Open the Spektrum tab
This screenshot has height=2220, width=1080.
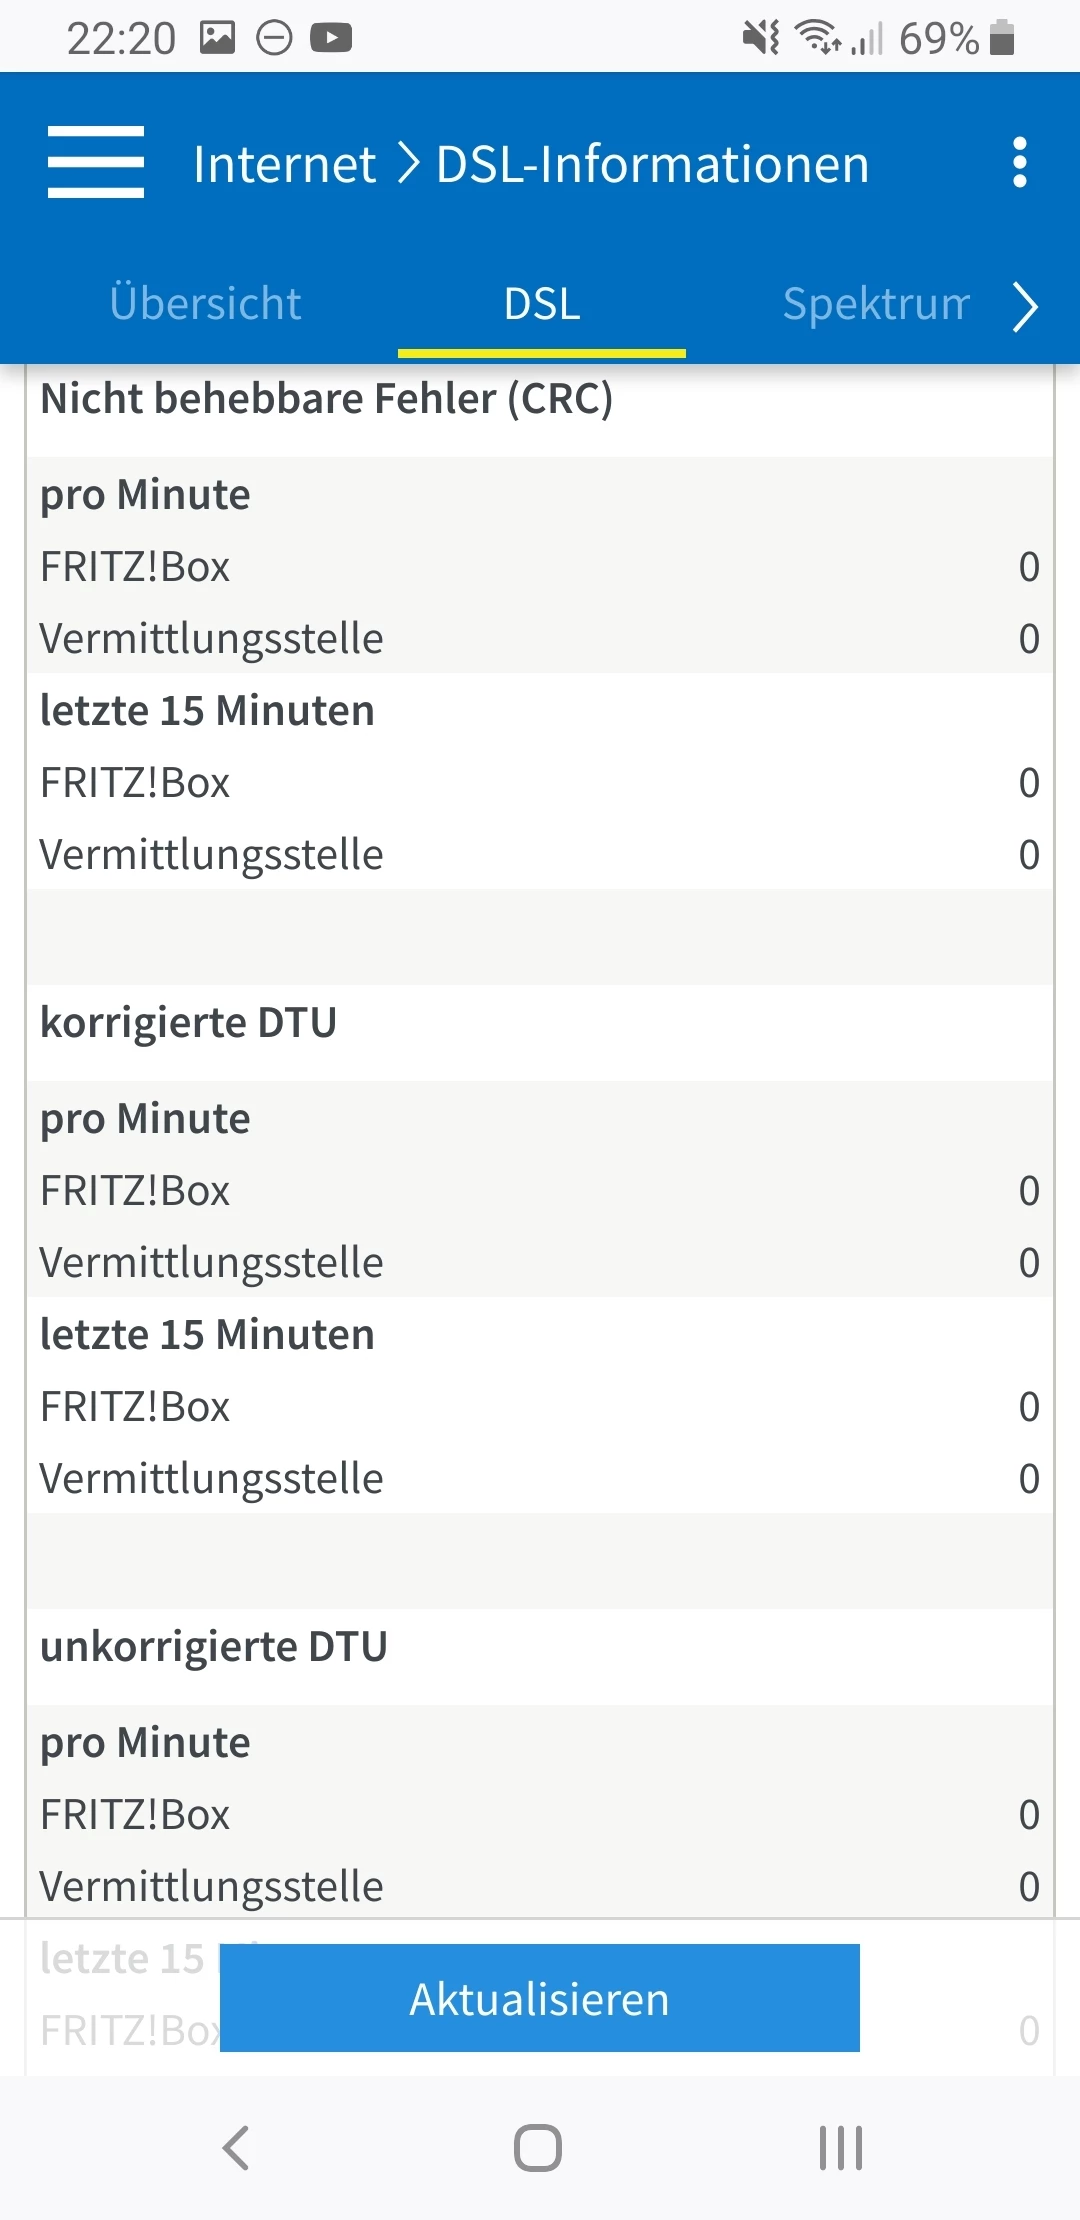coord(876,304)
